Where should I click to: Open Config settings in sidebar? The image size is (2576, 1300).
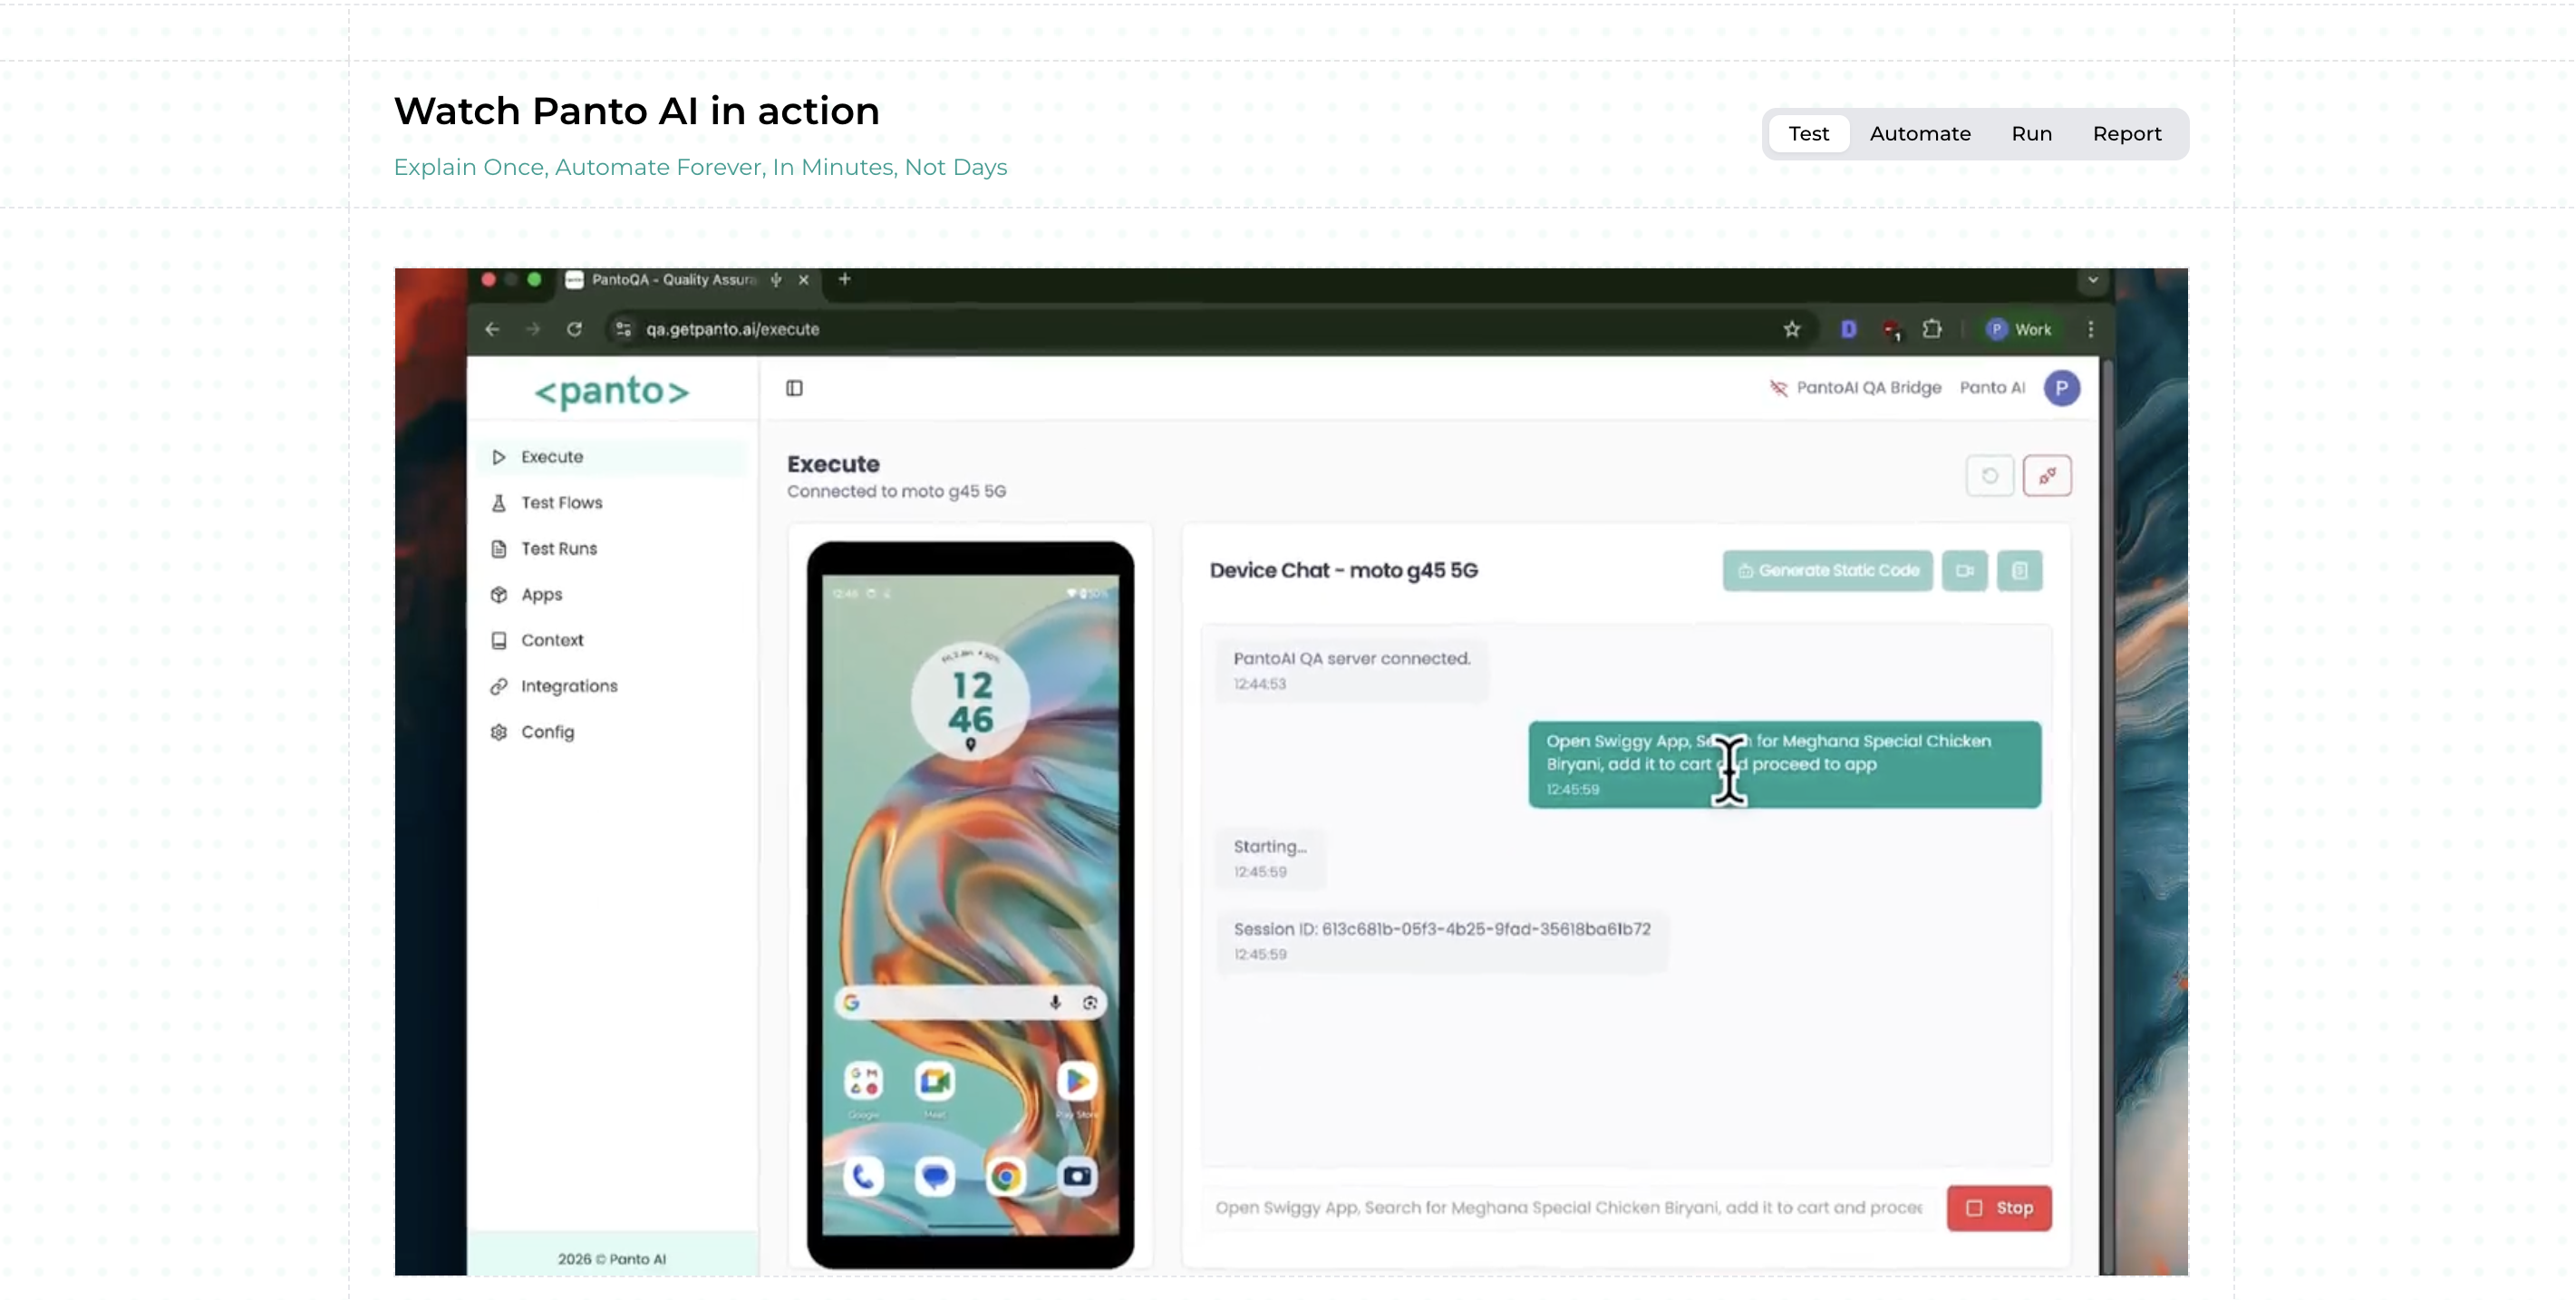(547, 732)
